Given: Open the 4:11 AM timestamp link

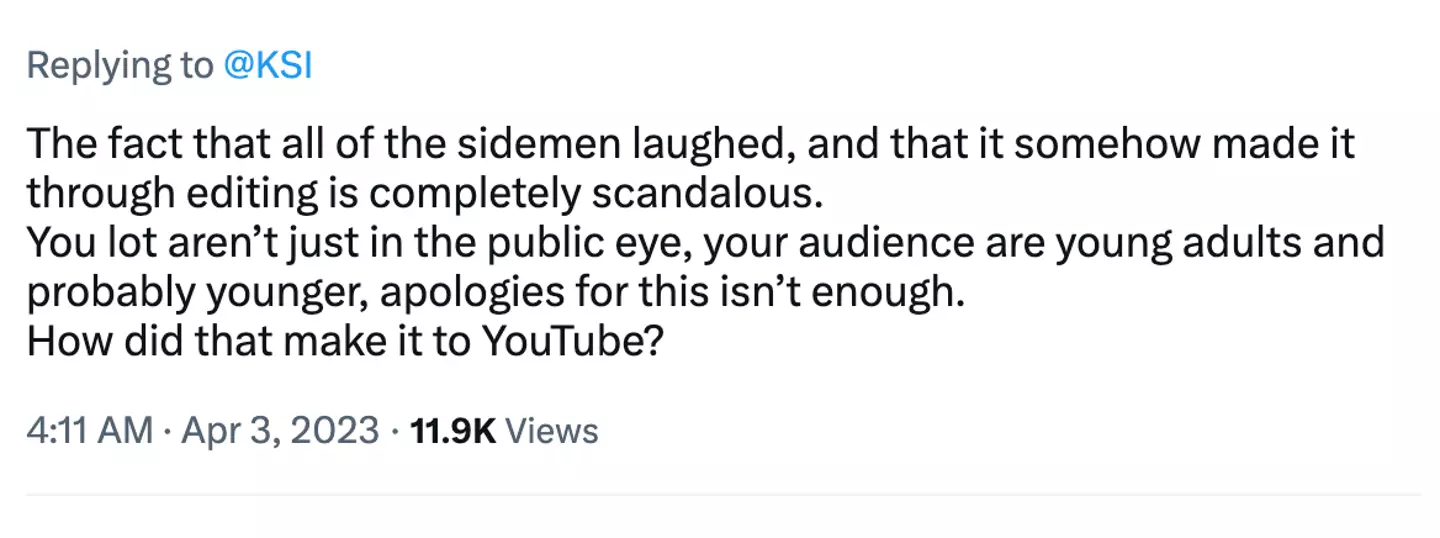Looking at the screenshot, I should (89, 431).
